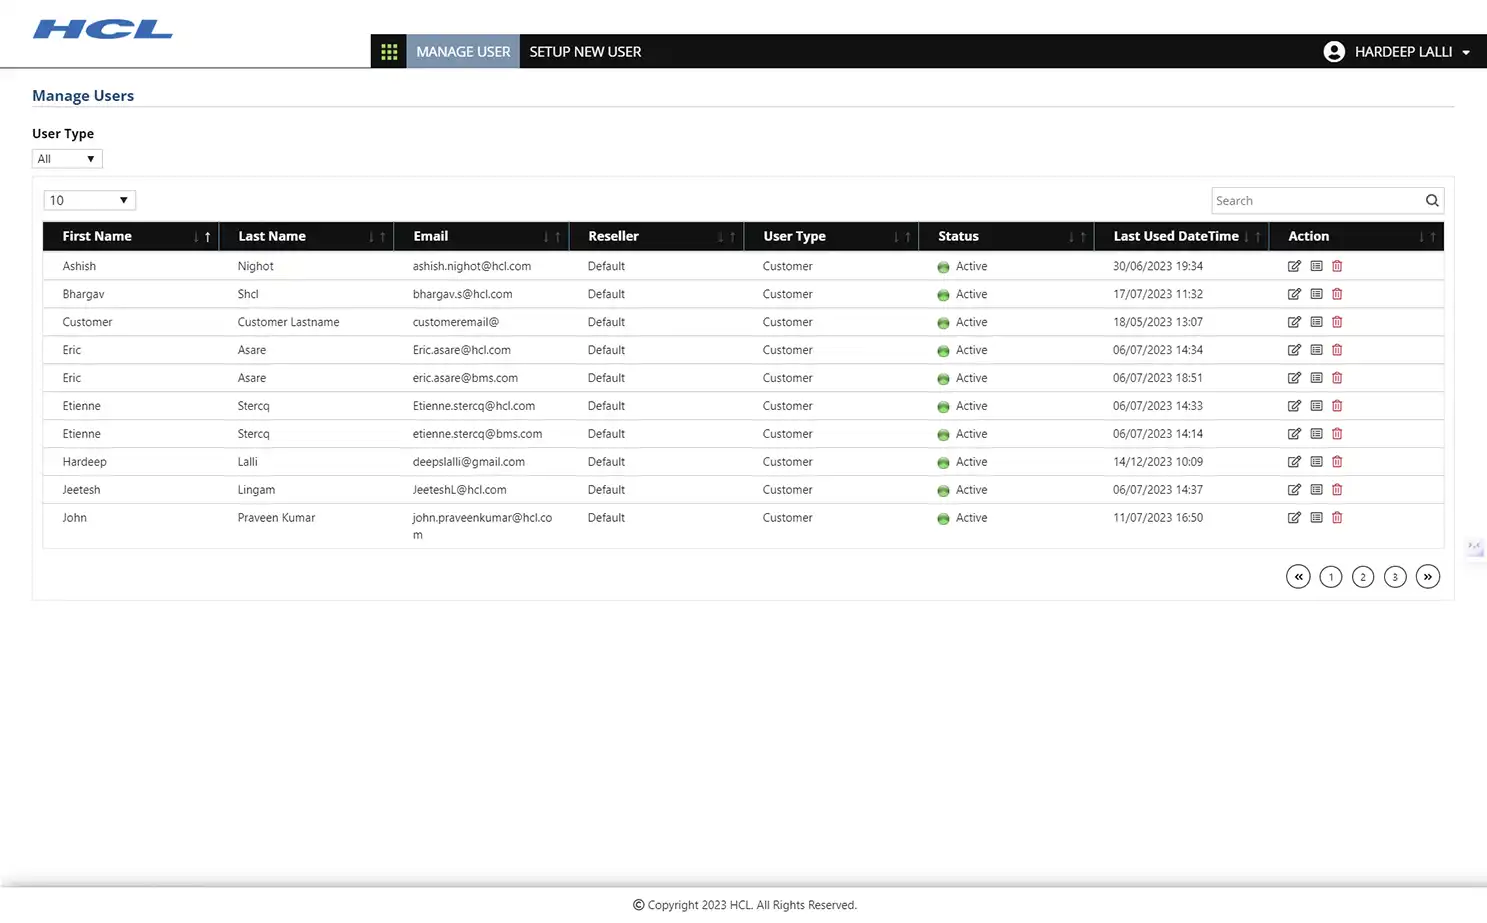Click the next page arrow button
The height and width of the screenshot is (923, 1487).
point(1427,576)
